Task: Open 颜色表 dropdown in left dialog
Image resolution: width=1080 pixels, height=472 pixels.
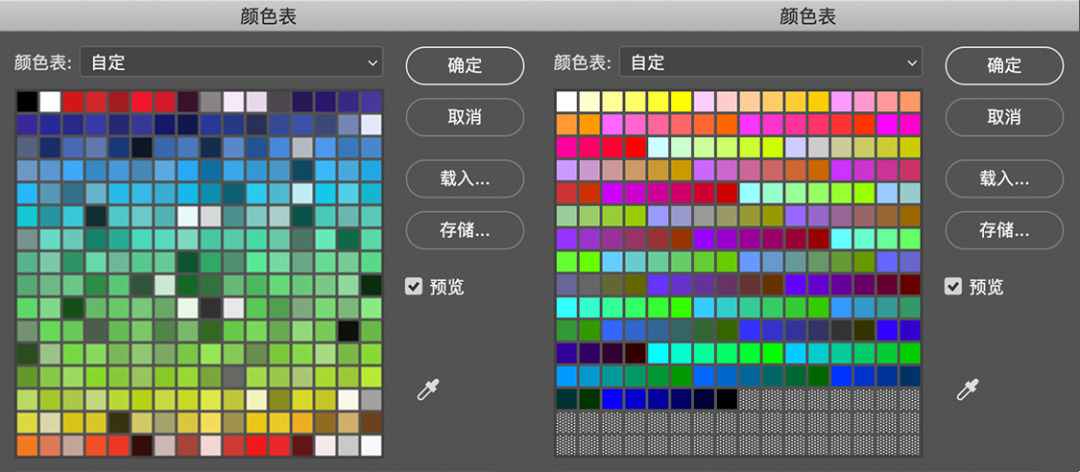Action: (x=231, y=62)
